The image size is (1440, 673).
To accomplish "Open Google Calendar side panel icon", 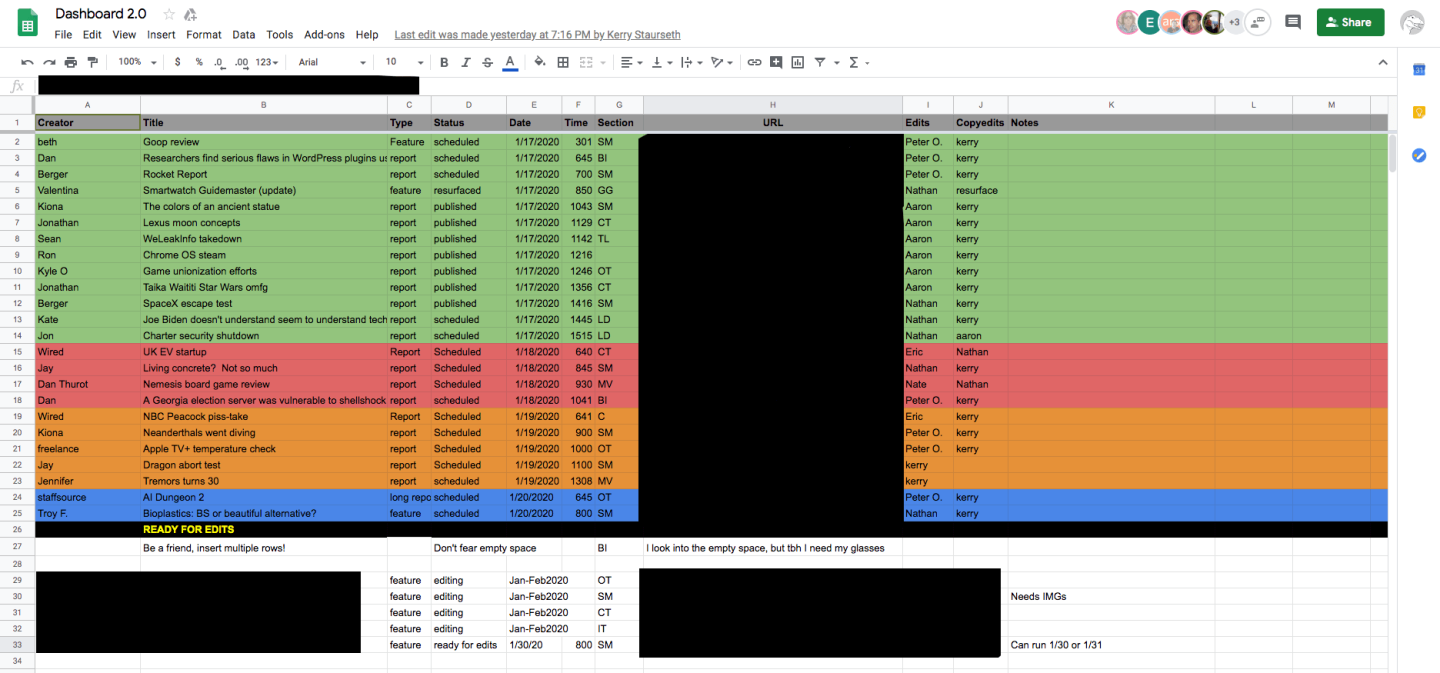I will [x=1418, y=69].
